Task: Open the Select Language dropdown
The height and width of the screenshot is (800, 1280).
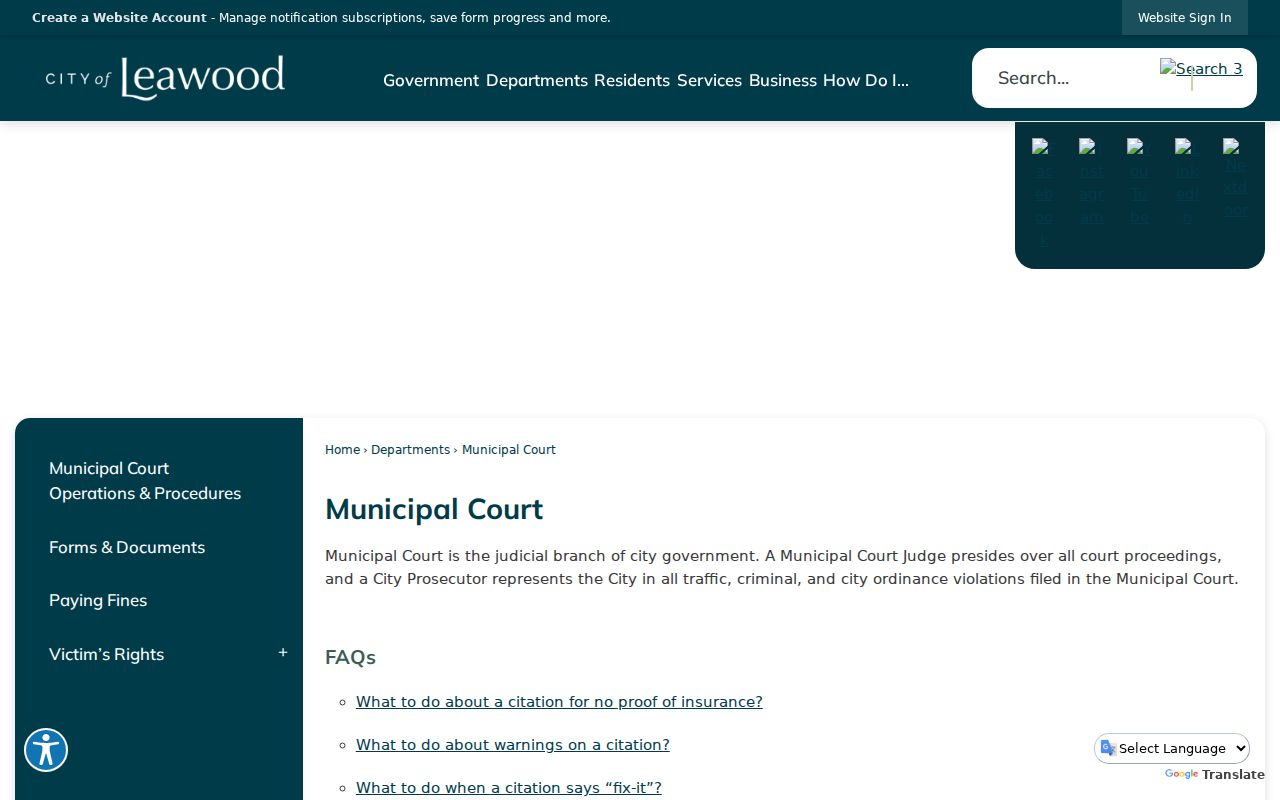Action: pos(1172,748)
